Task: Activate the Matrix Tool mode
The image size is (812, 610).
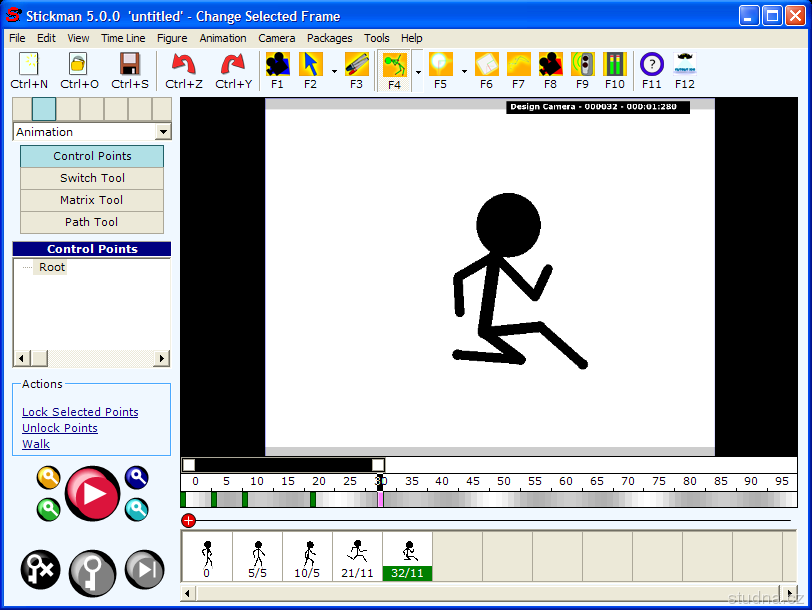Action: point(92,200)
